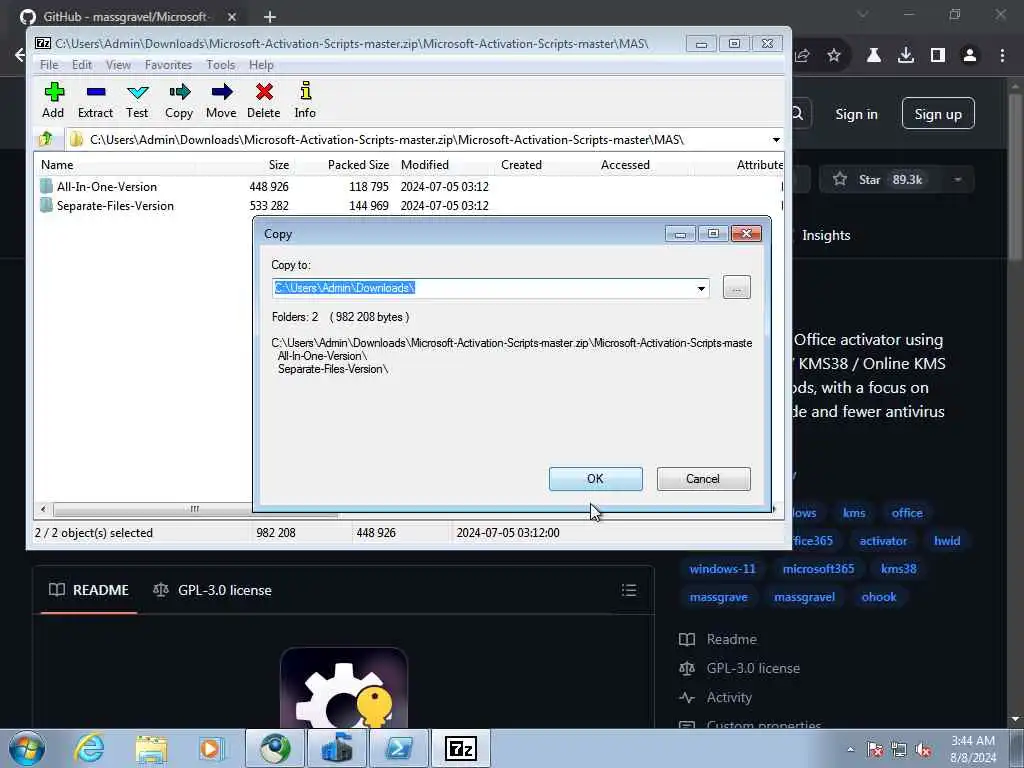Open the Insights tab on GitHub

click(826, 236)
